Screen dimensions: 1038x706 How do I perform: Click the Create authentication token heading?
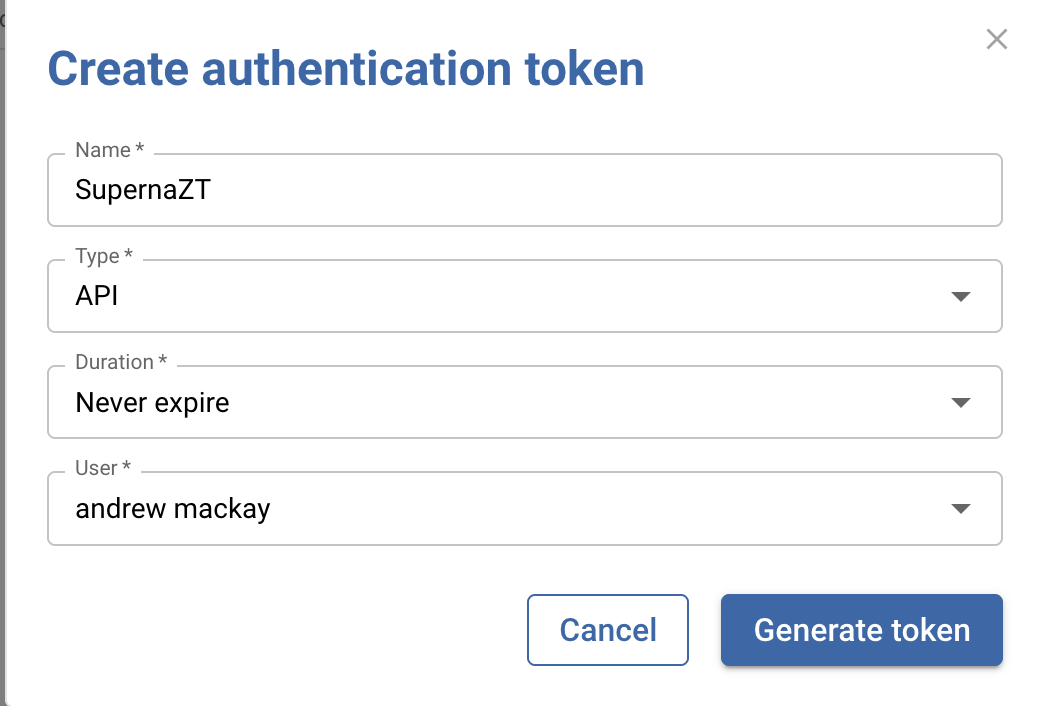[x=346, y=70]
